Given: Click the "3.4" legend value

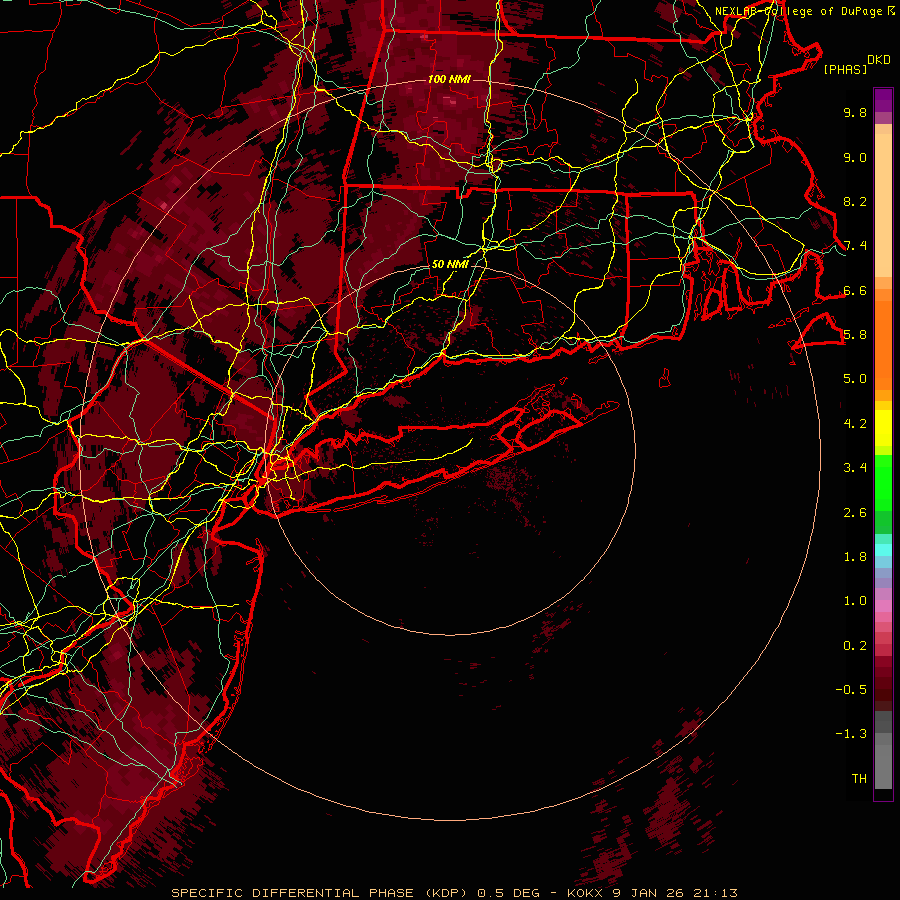Looking at the screenshot, I should click(x=855, y=468).
